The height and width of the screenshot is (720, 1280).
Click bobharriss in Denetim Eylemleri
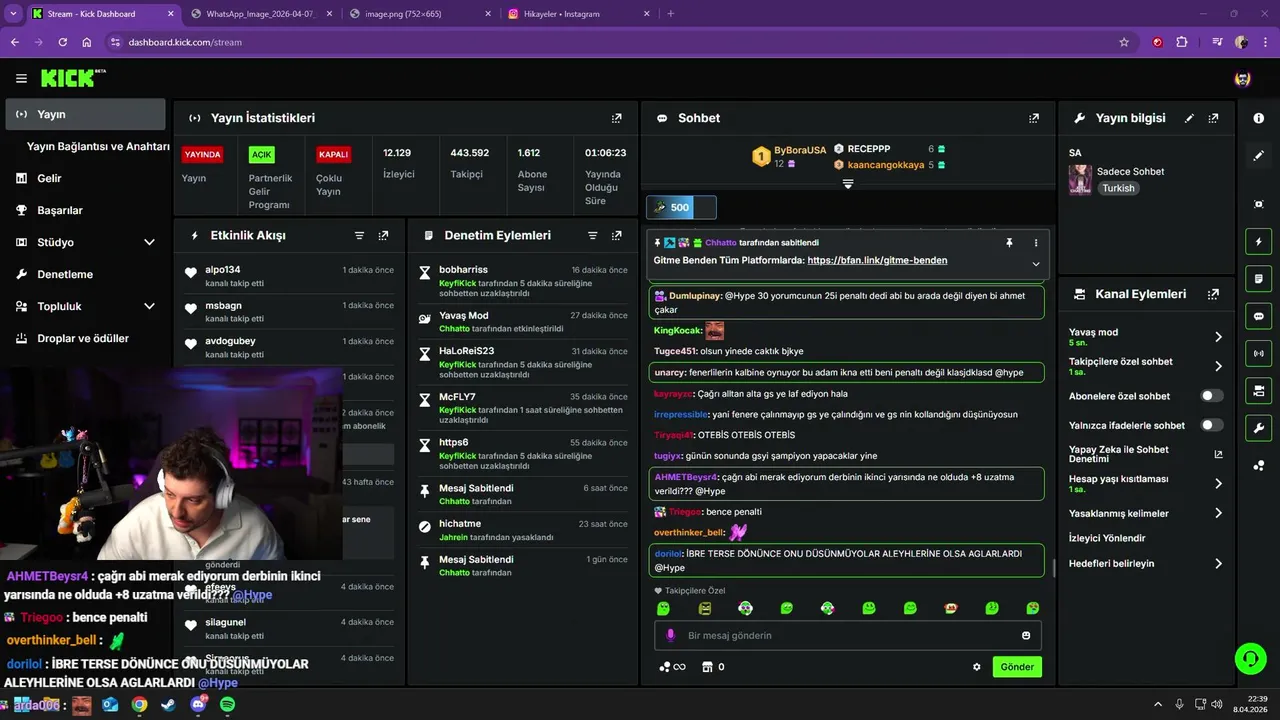[x=464, y=270]
